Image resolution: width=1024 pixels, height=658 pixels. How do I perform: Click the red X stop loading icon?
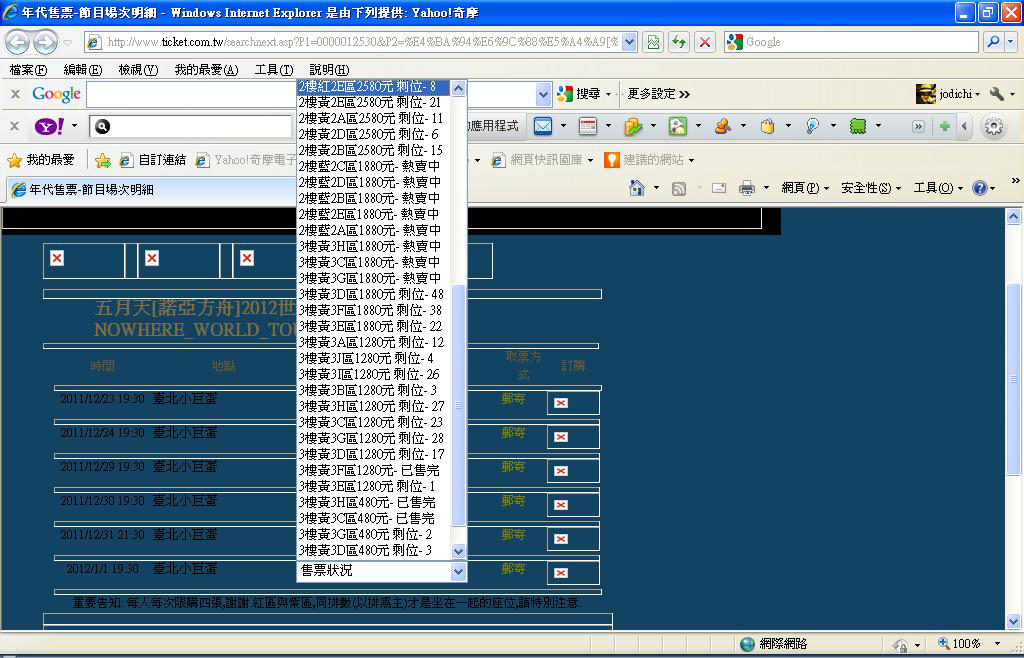click(x=705, y=42)
